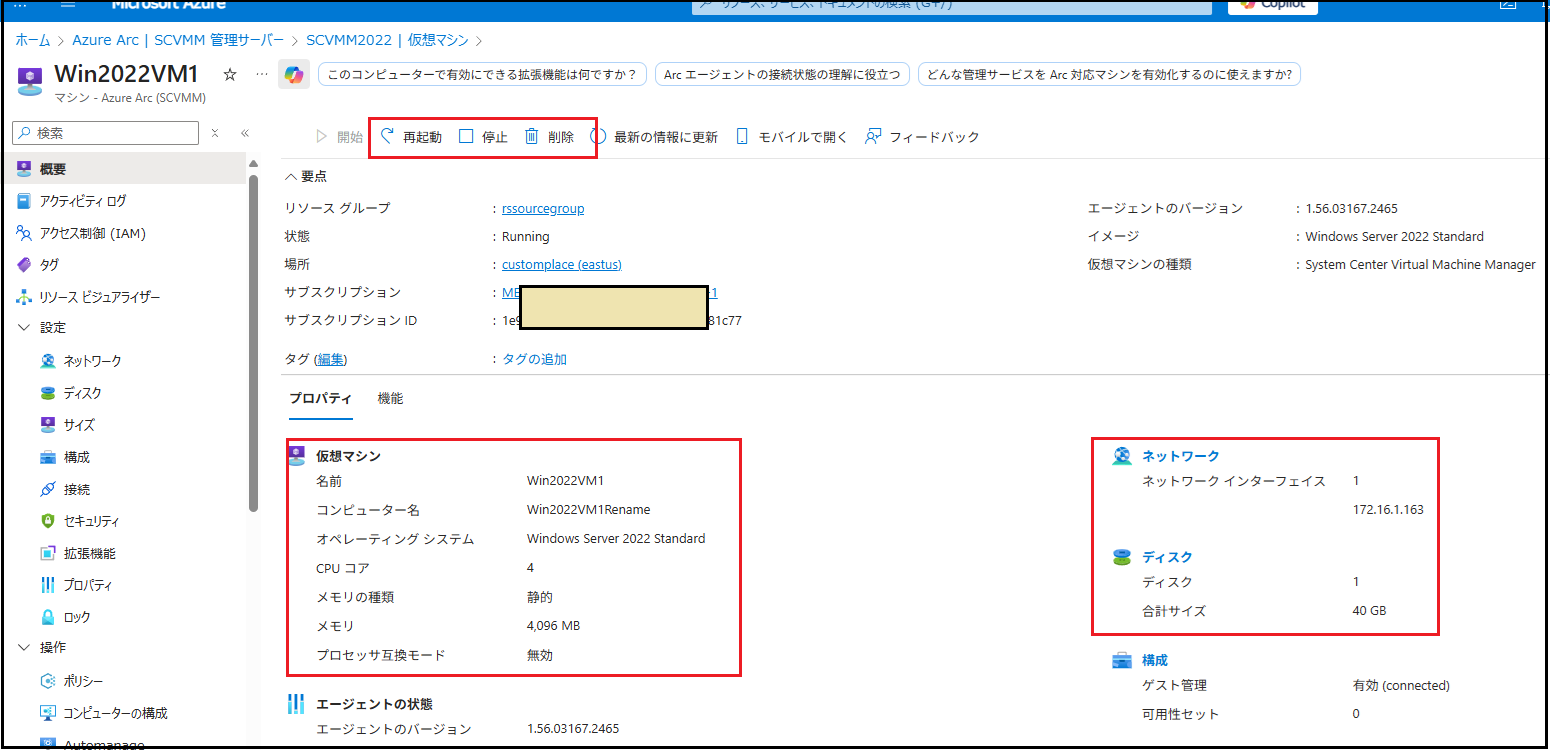Open 拡張機能 in the sidebar

click(89, 553)
